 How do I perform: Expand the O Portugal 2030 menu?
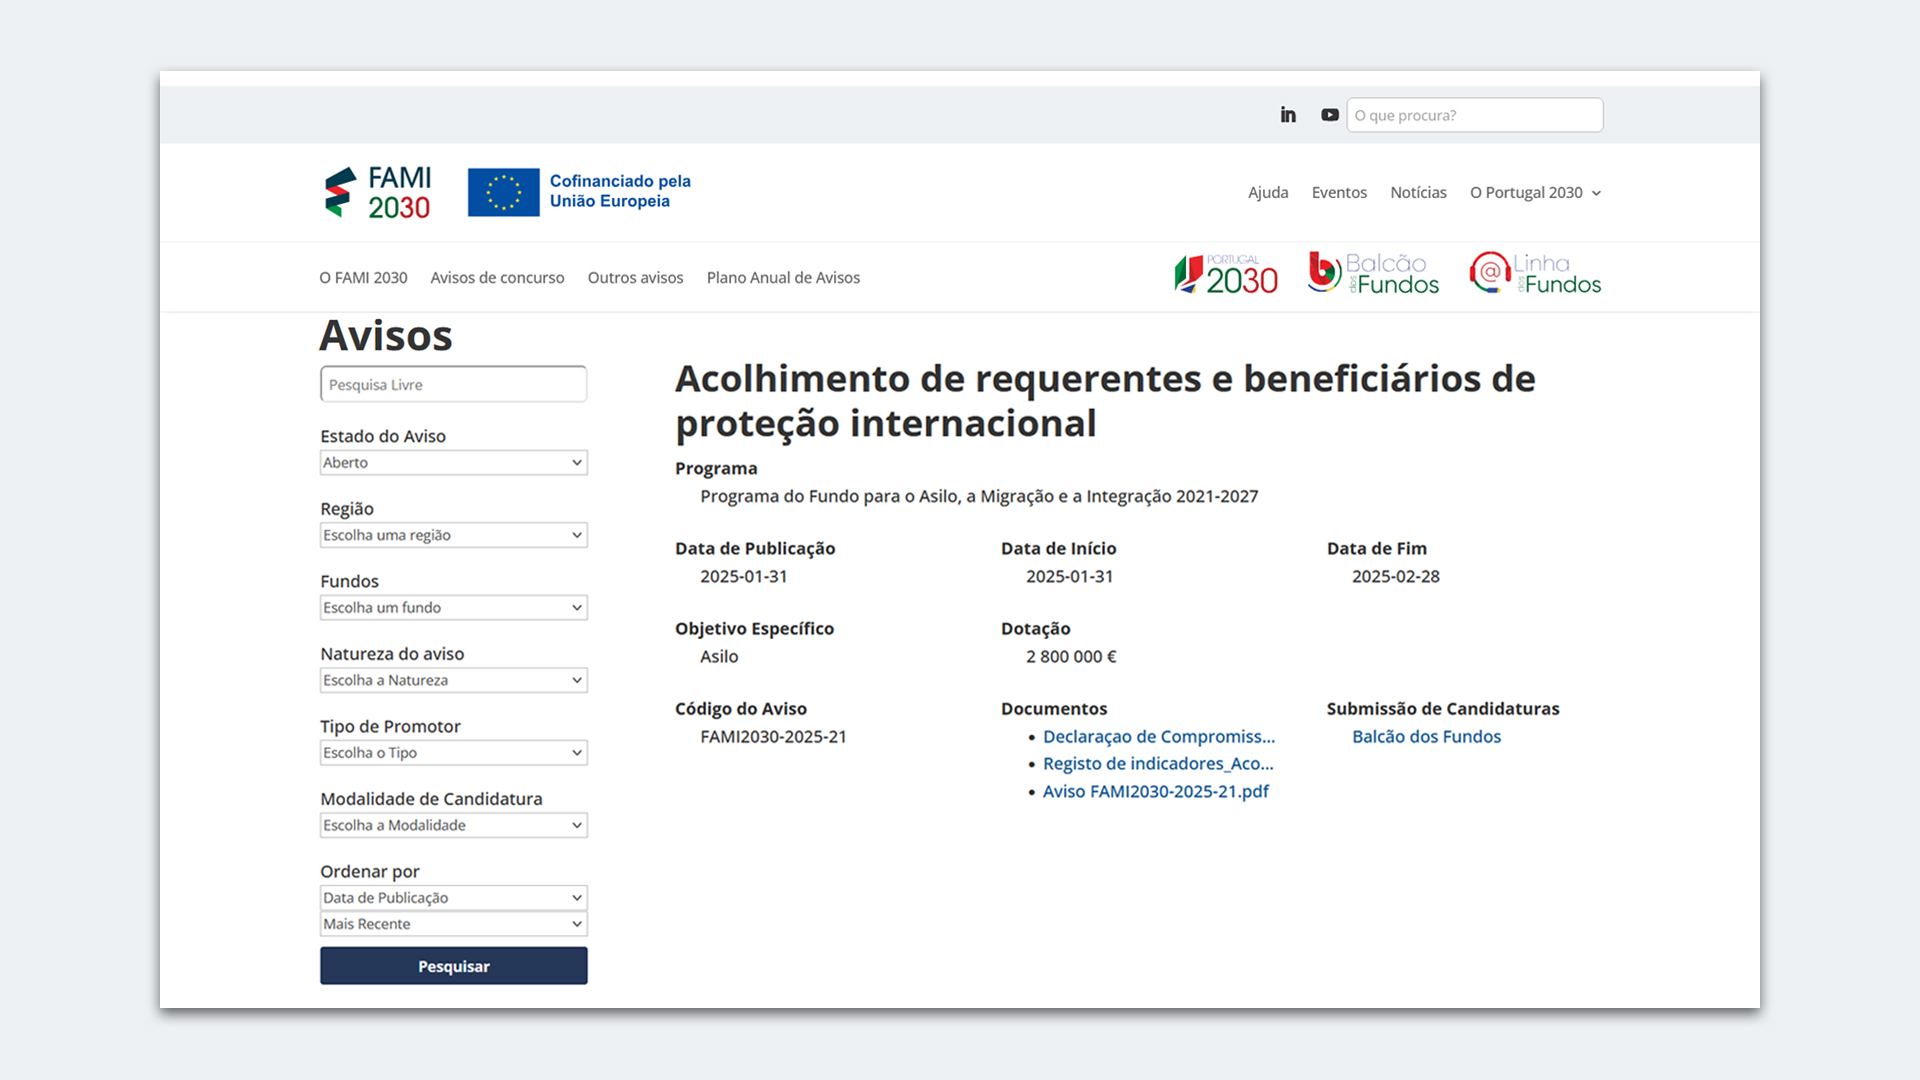[x=1535, y=193]
